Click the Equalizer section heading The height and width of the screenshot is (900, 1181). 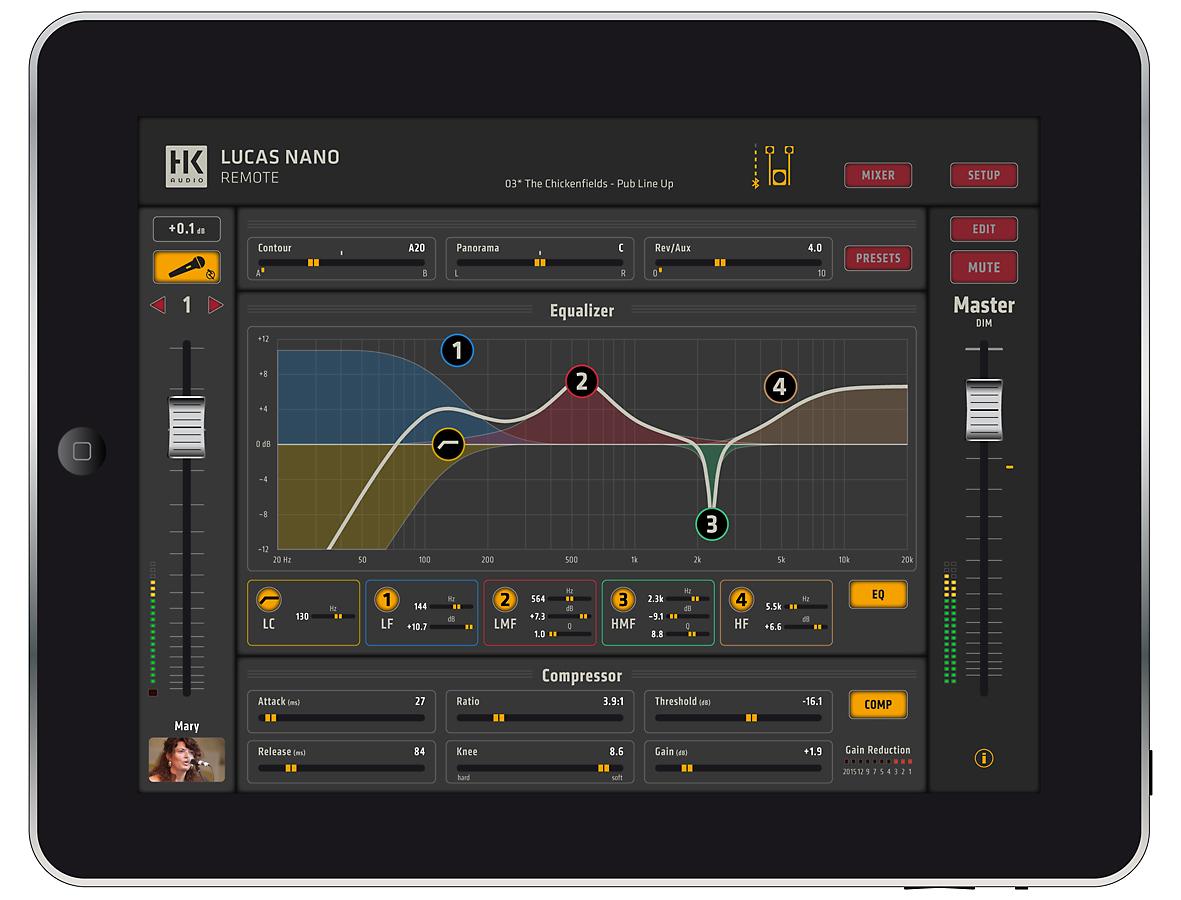coord(581,311)
